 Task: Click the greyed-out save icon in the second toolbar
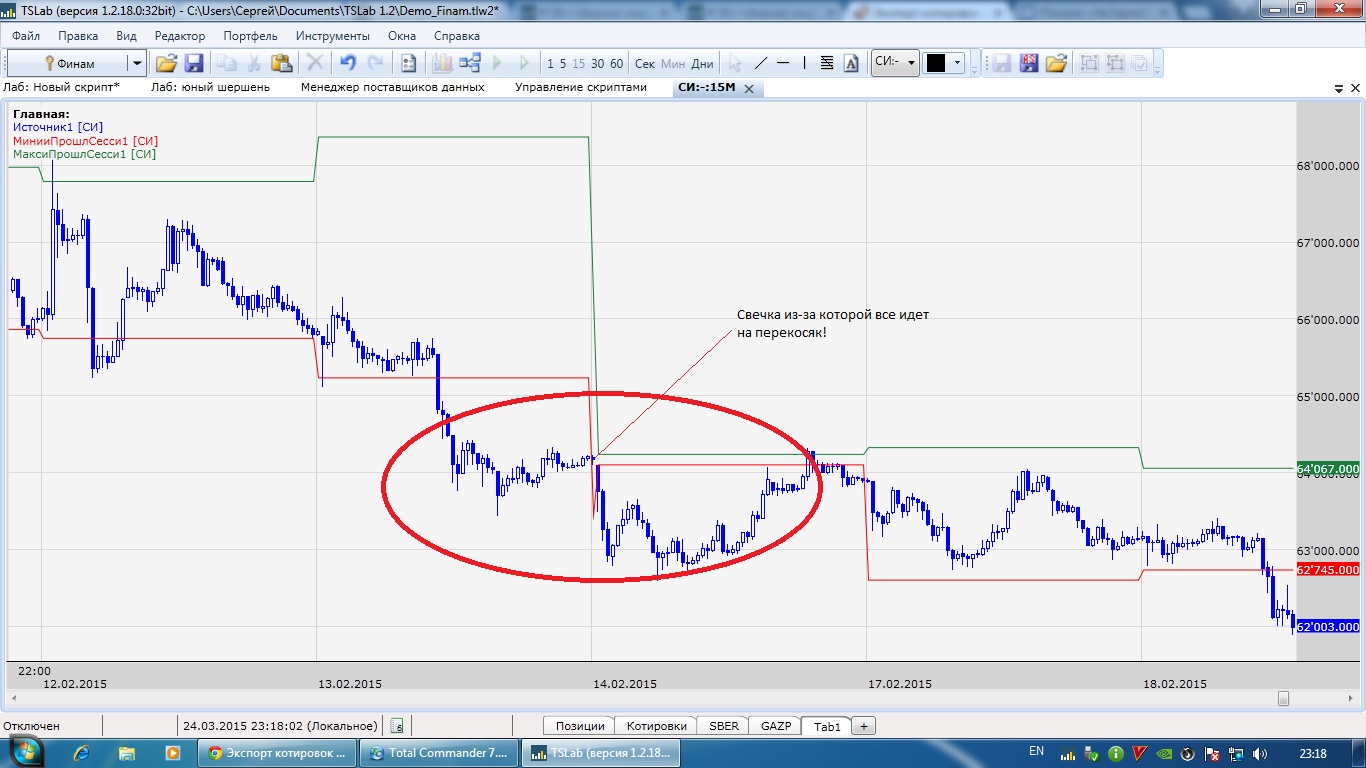(x=1002, y=63)
